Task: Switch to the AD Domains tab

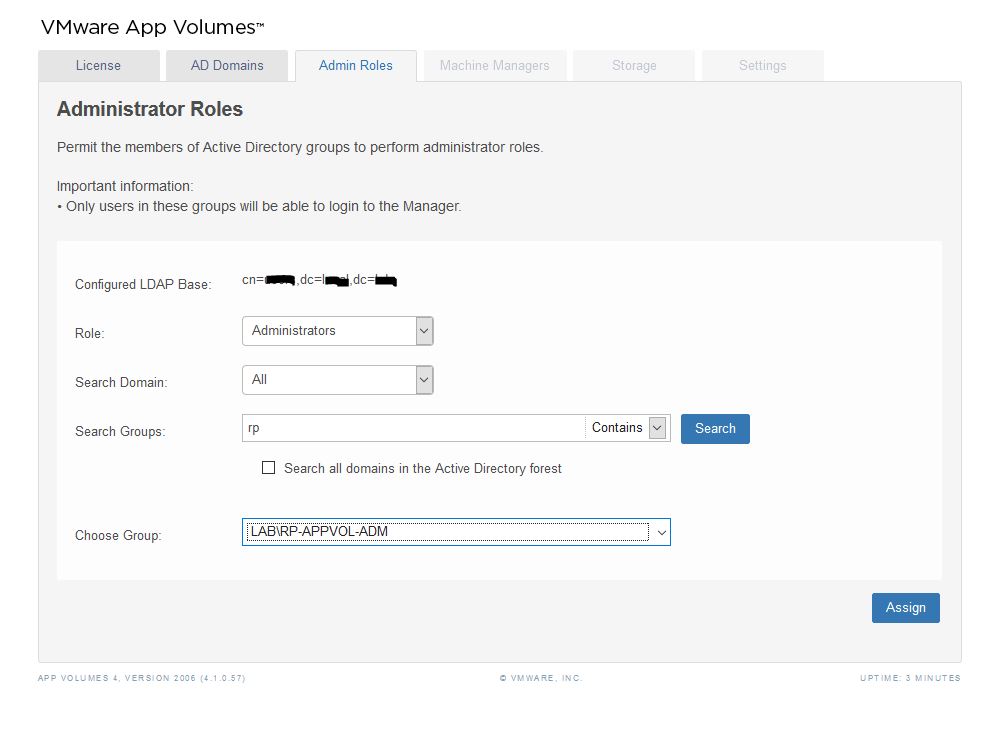Action: pos(227,66)
